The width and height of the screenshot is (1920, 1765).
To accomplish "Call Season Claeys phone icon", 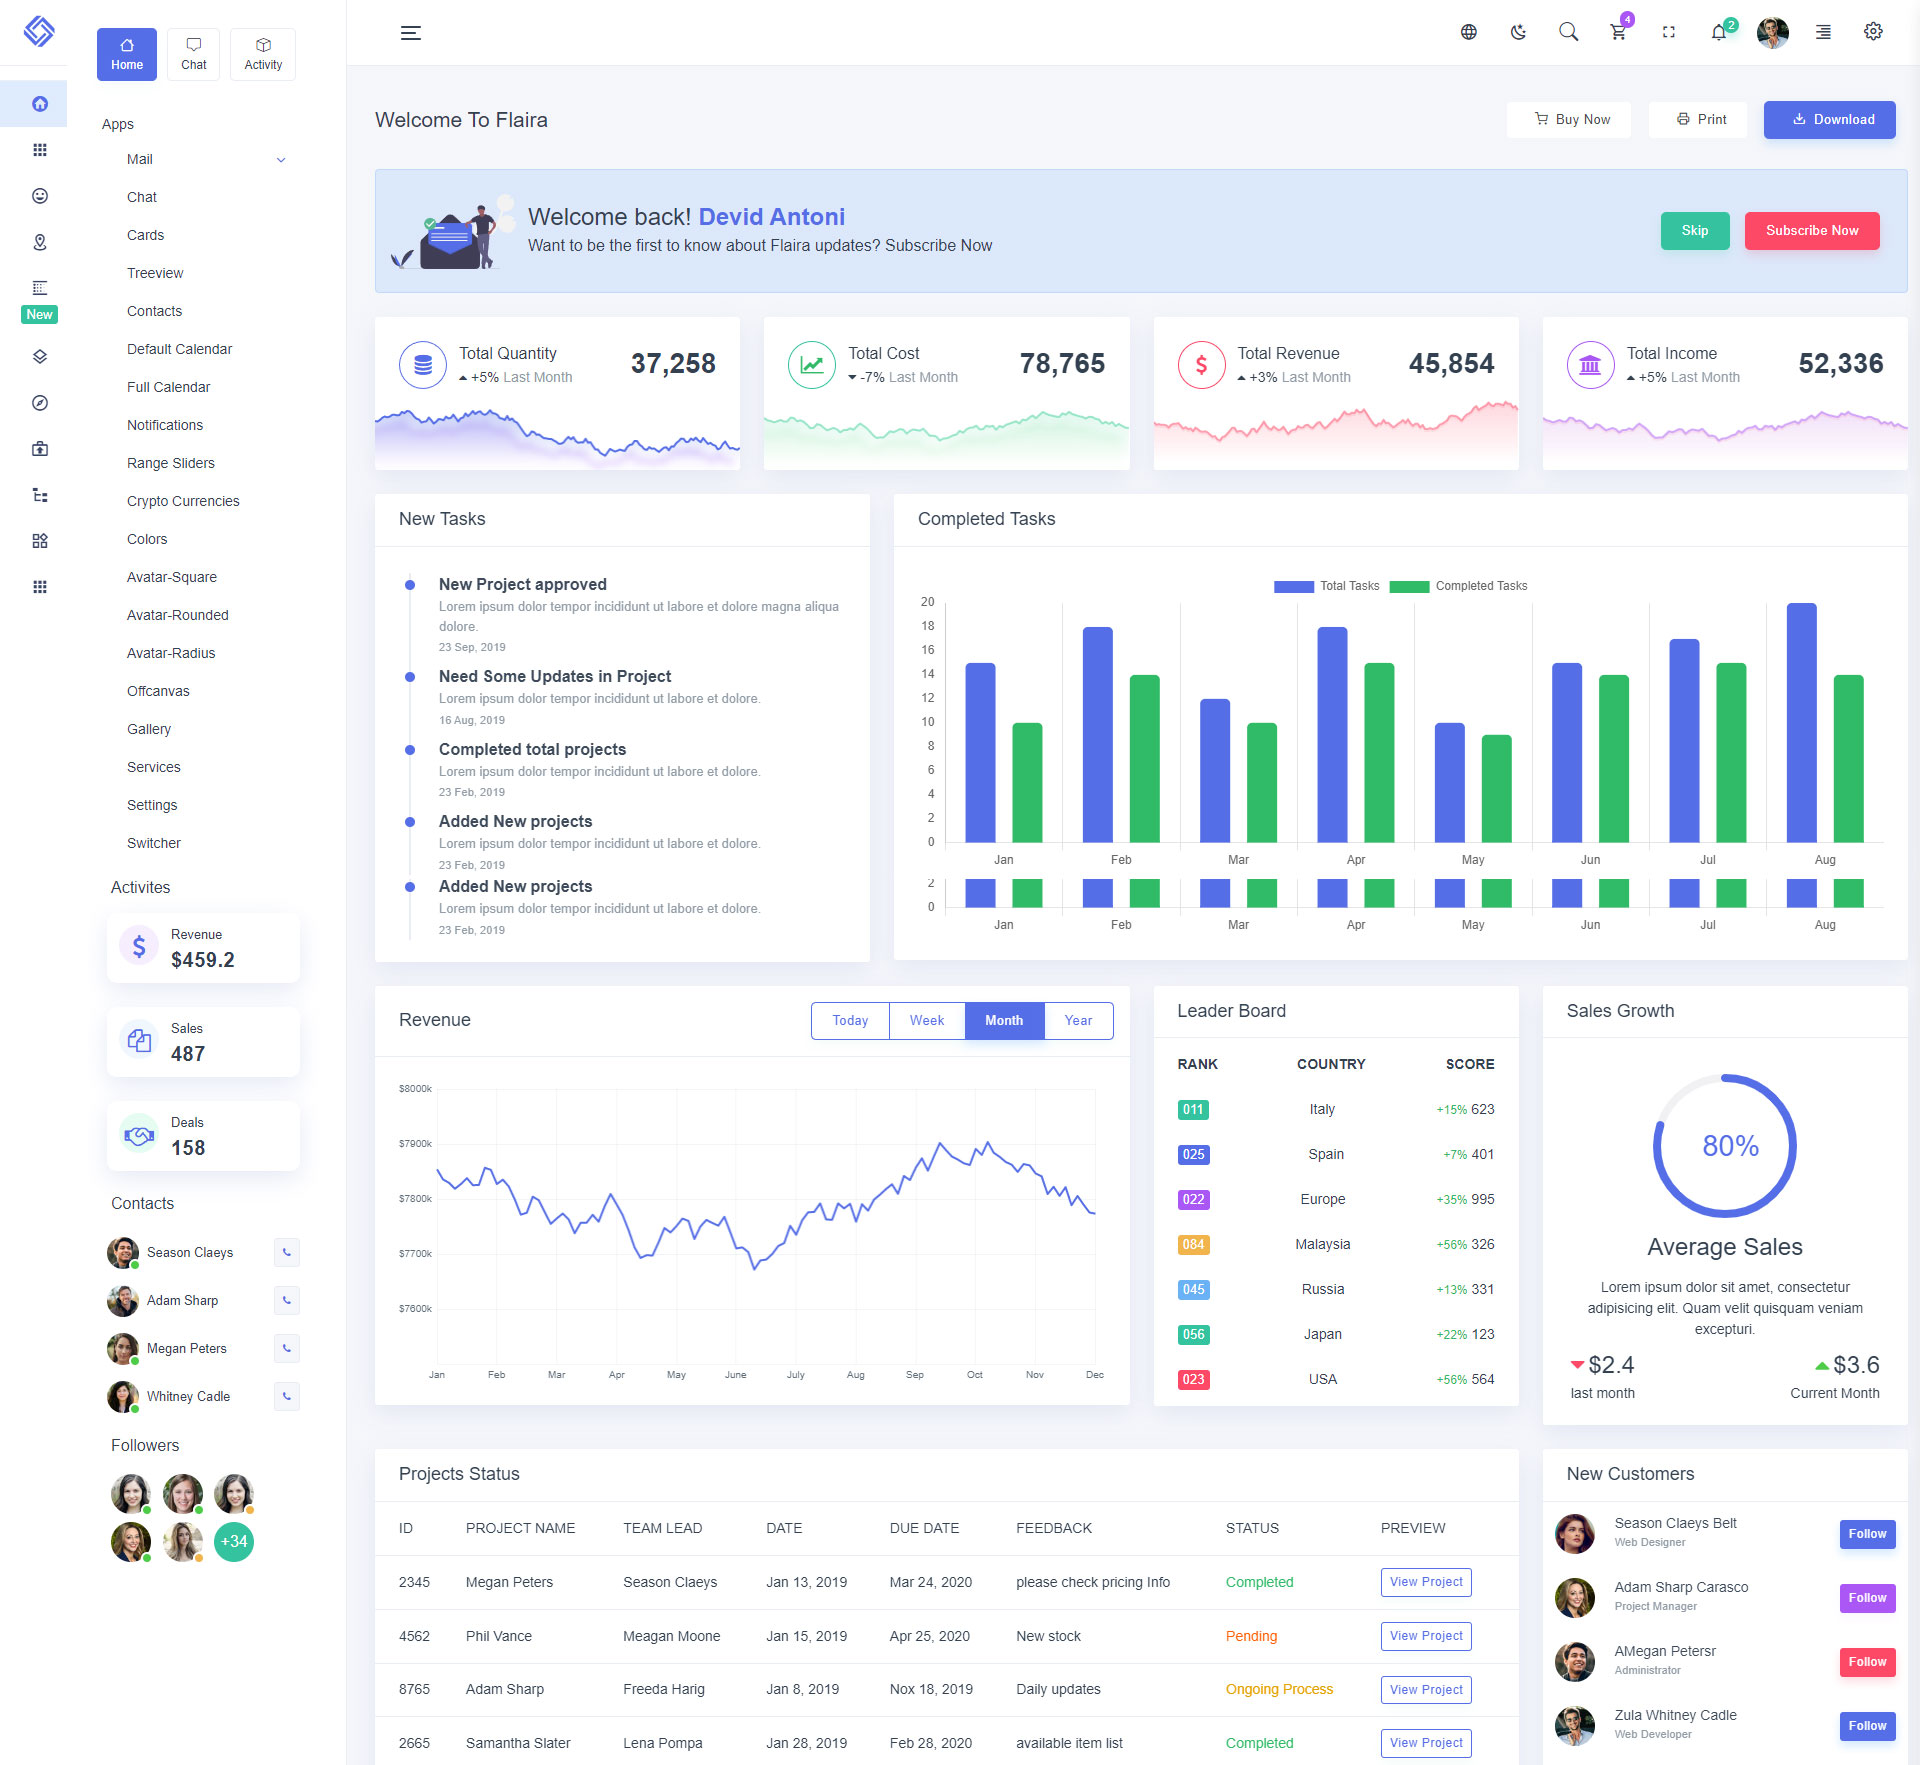I will click(287, 1252).
